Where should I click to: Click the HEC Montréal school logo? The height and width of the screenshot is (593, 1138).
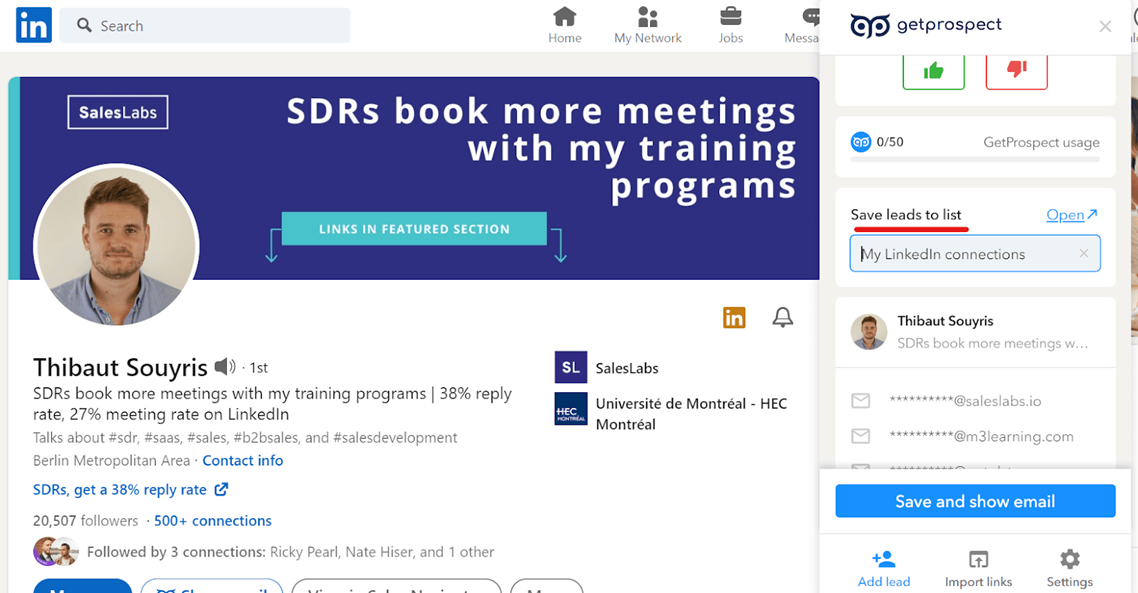click(x=570, y=409)
